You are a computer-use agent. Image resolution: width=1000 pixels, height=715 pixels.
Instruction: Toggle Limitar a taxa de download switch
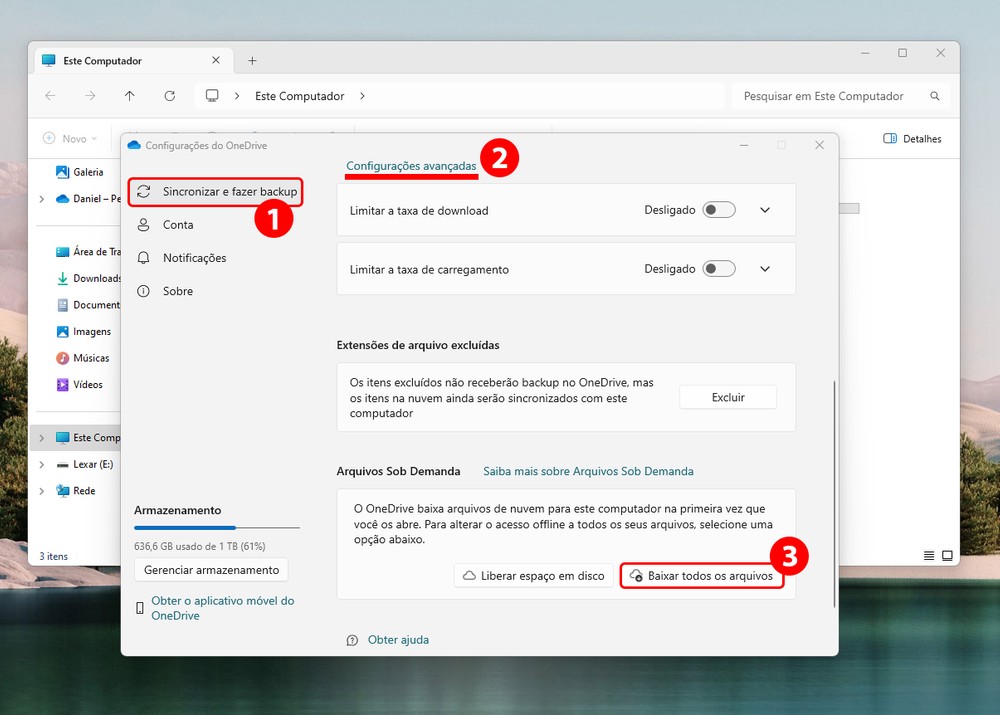pyautogui.click(x=718, y=210)
